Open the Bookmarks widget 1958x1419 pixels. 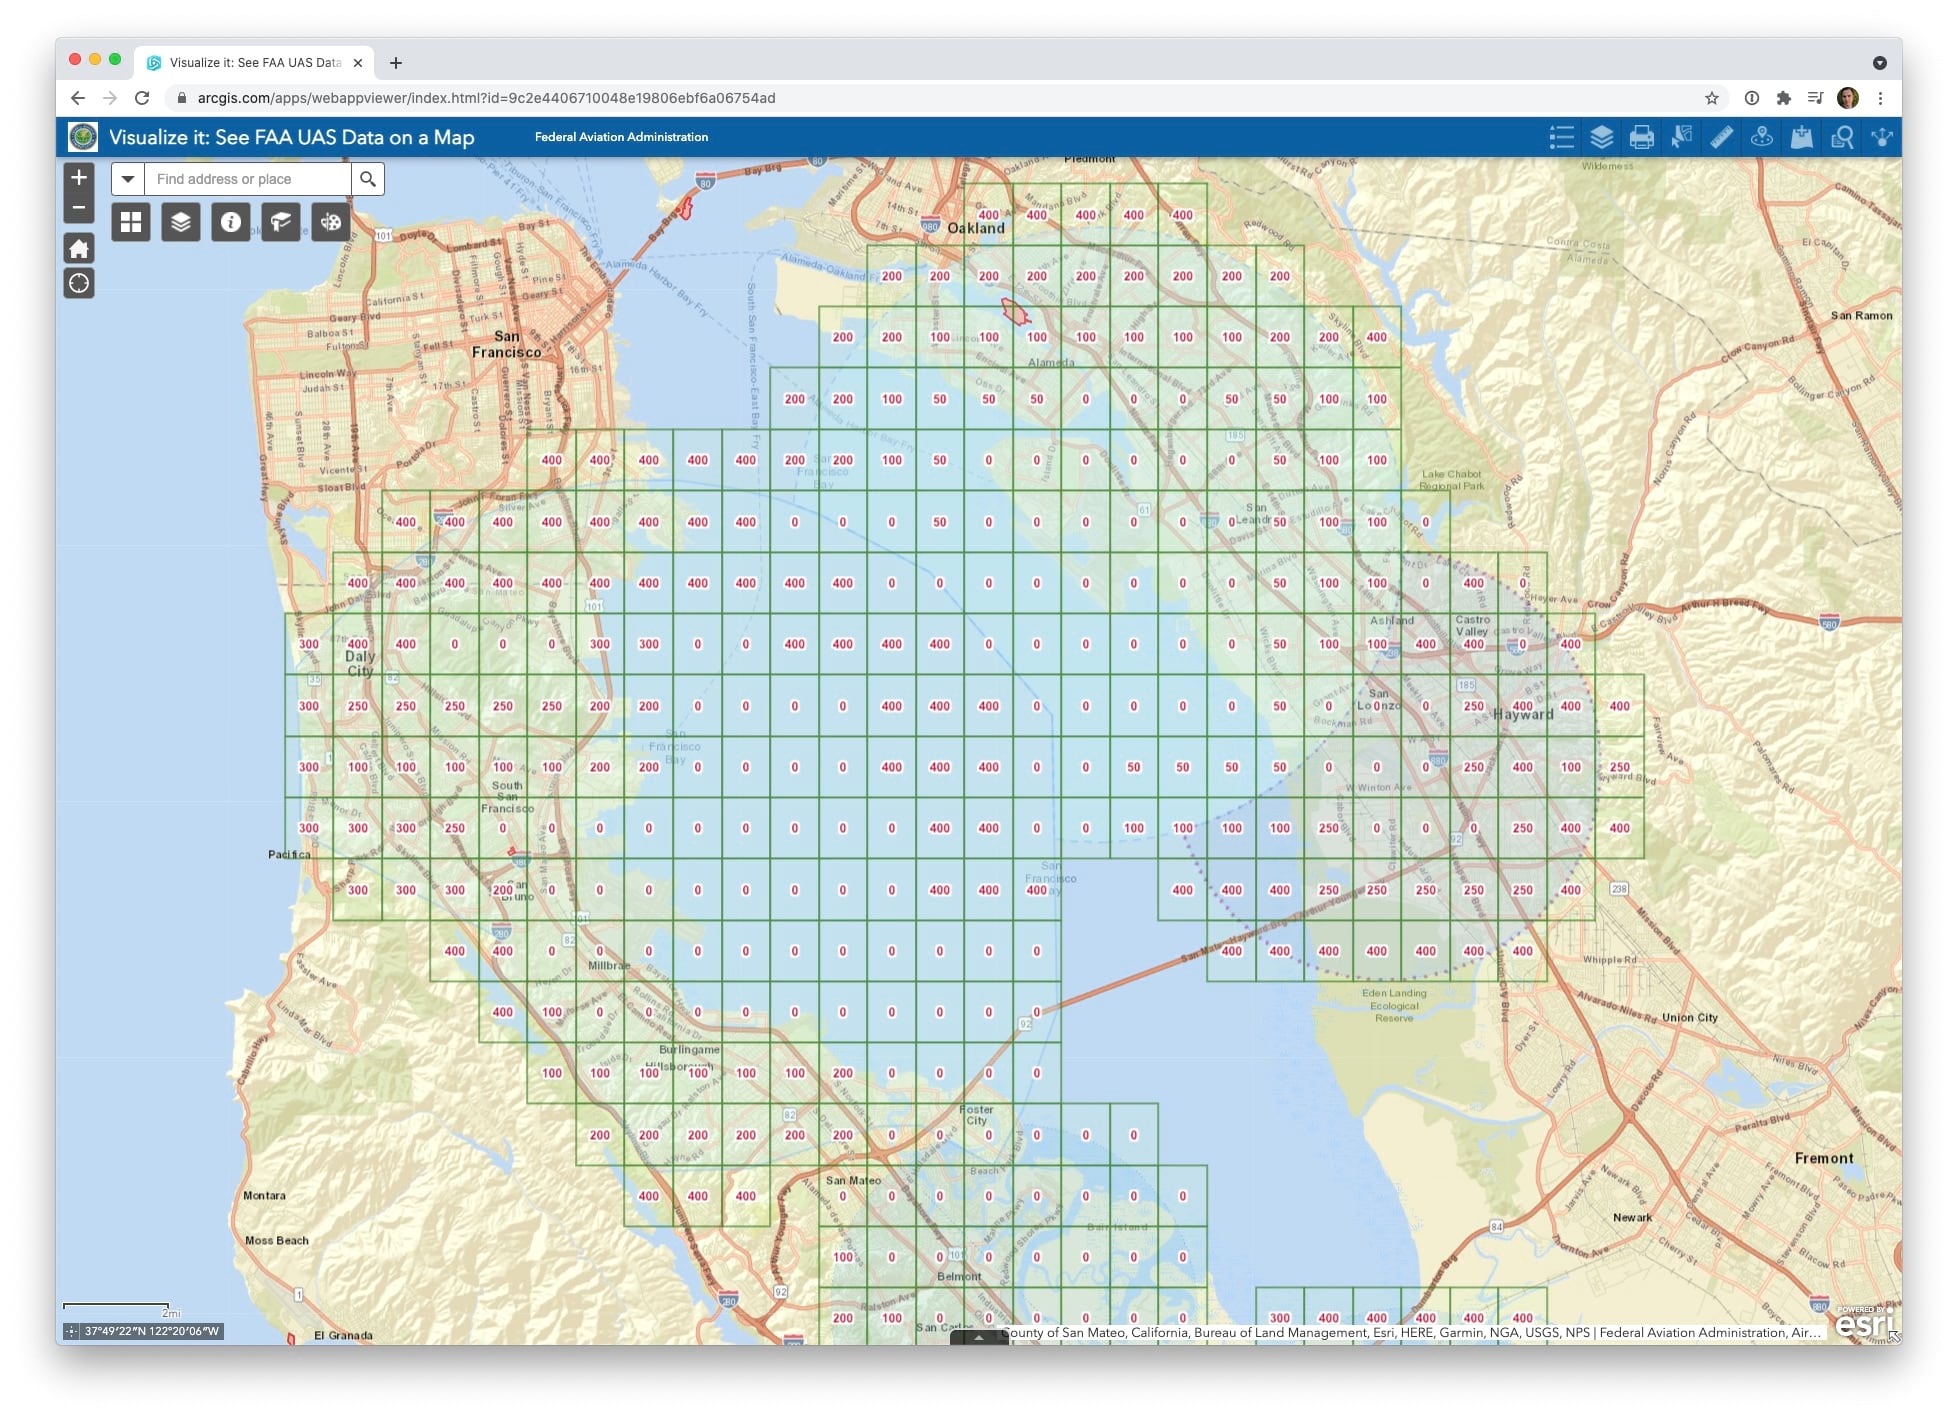tap(281, 222)
